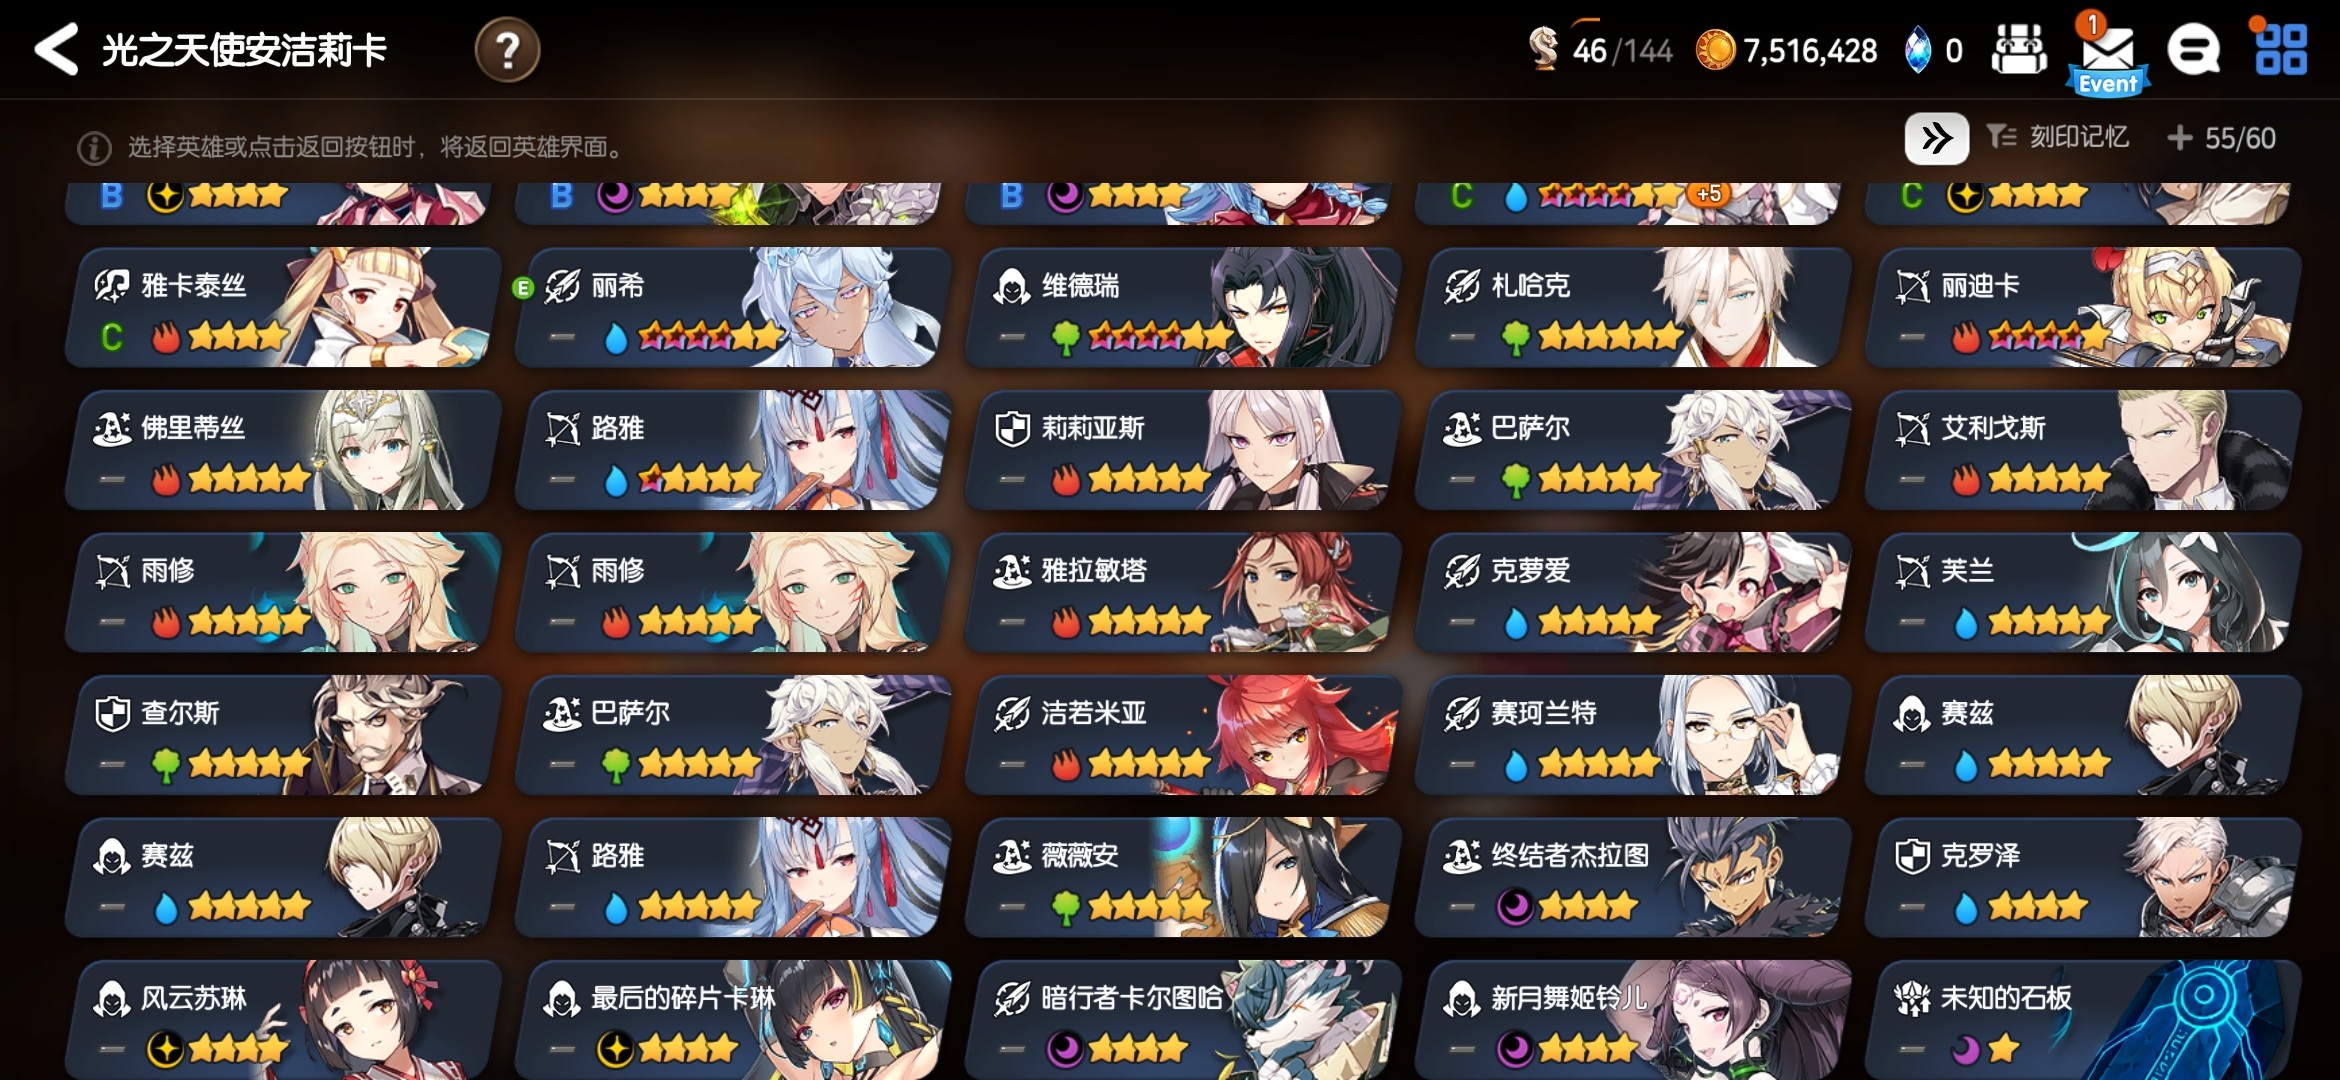The image size is (2340, 1080).
Task: Choose the 终结者杰拉图 hero card
Action: click(x=1632, y=877)
